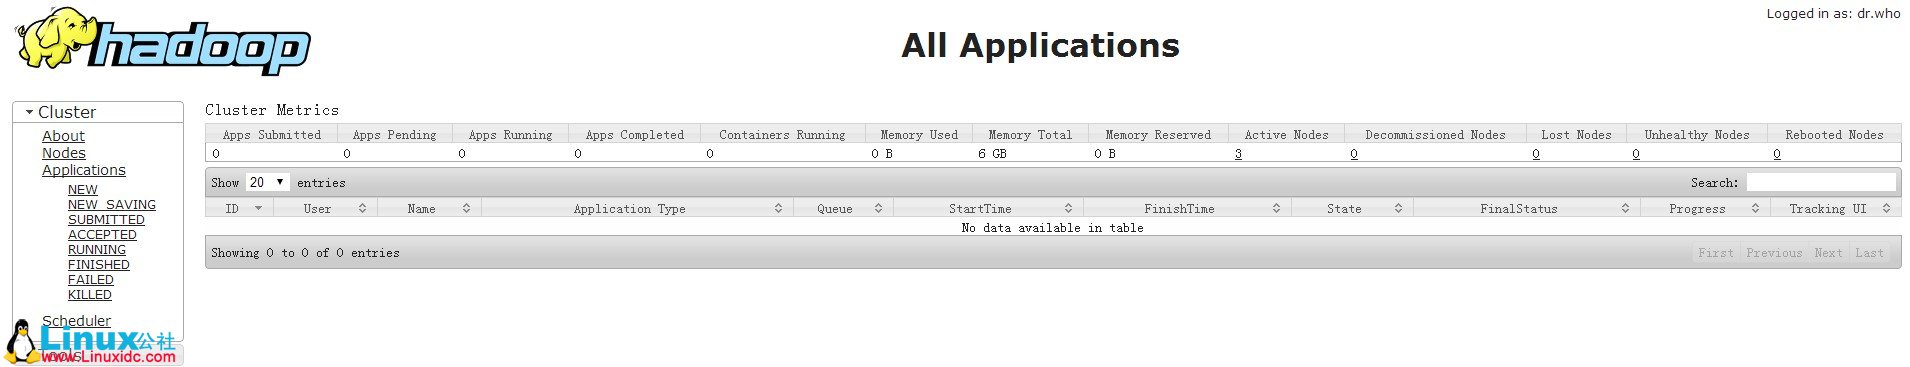The height and width of the screenshot is (367, 1910).
Task: Sort table by FinishTime column
Action: pyautogui.click(x=1187, y=209)
